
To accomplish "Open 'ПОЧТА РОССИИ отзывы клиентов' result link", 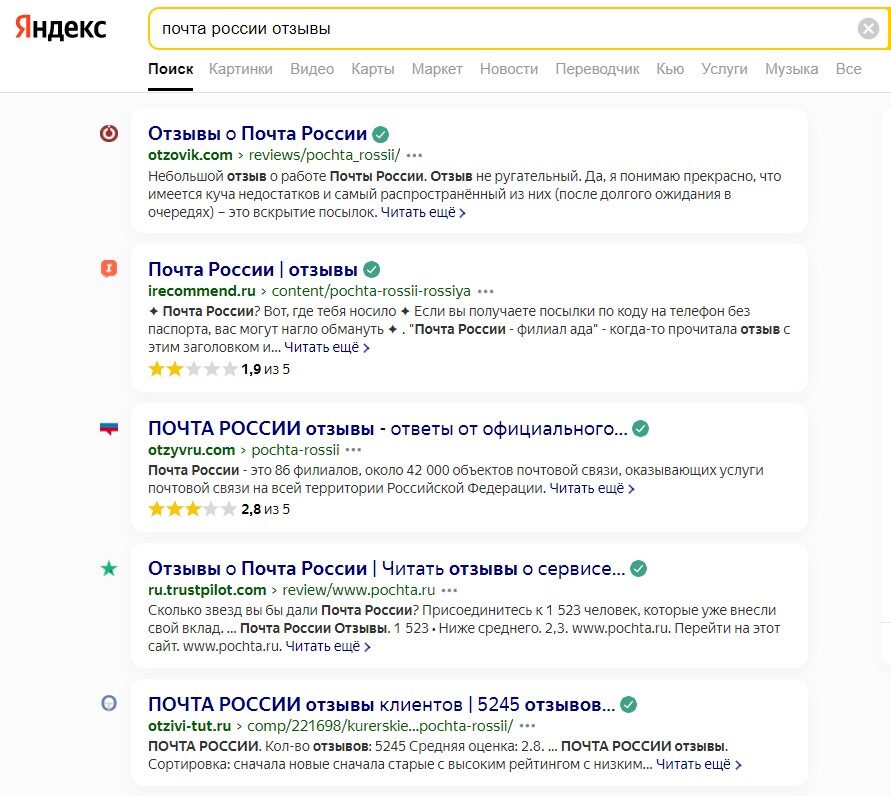I will (380, 703).
